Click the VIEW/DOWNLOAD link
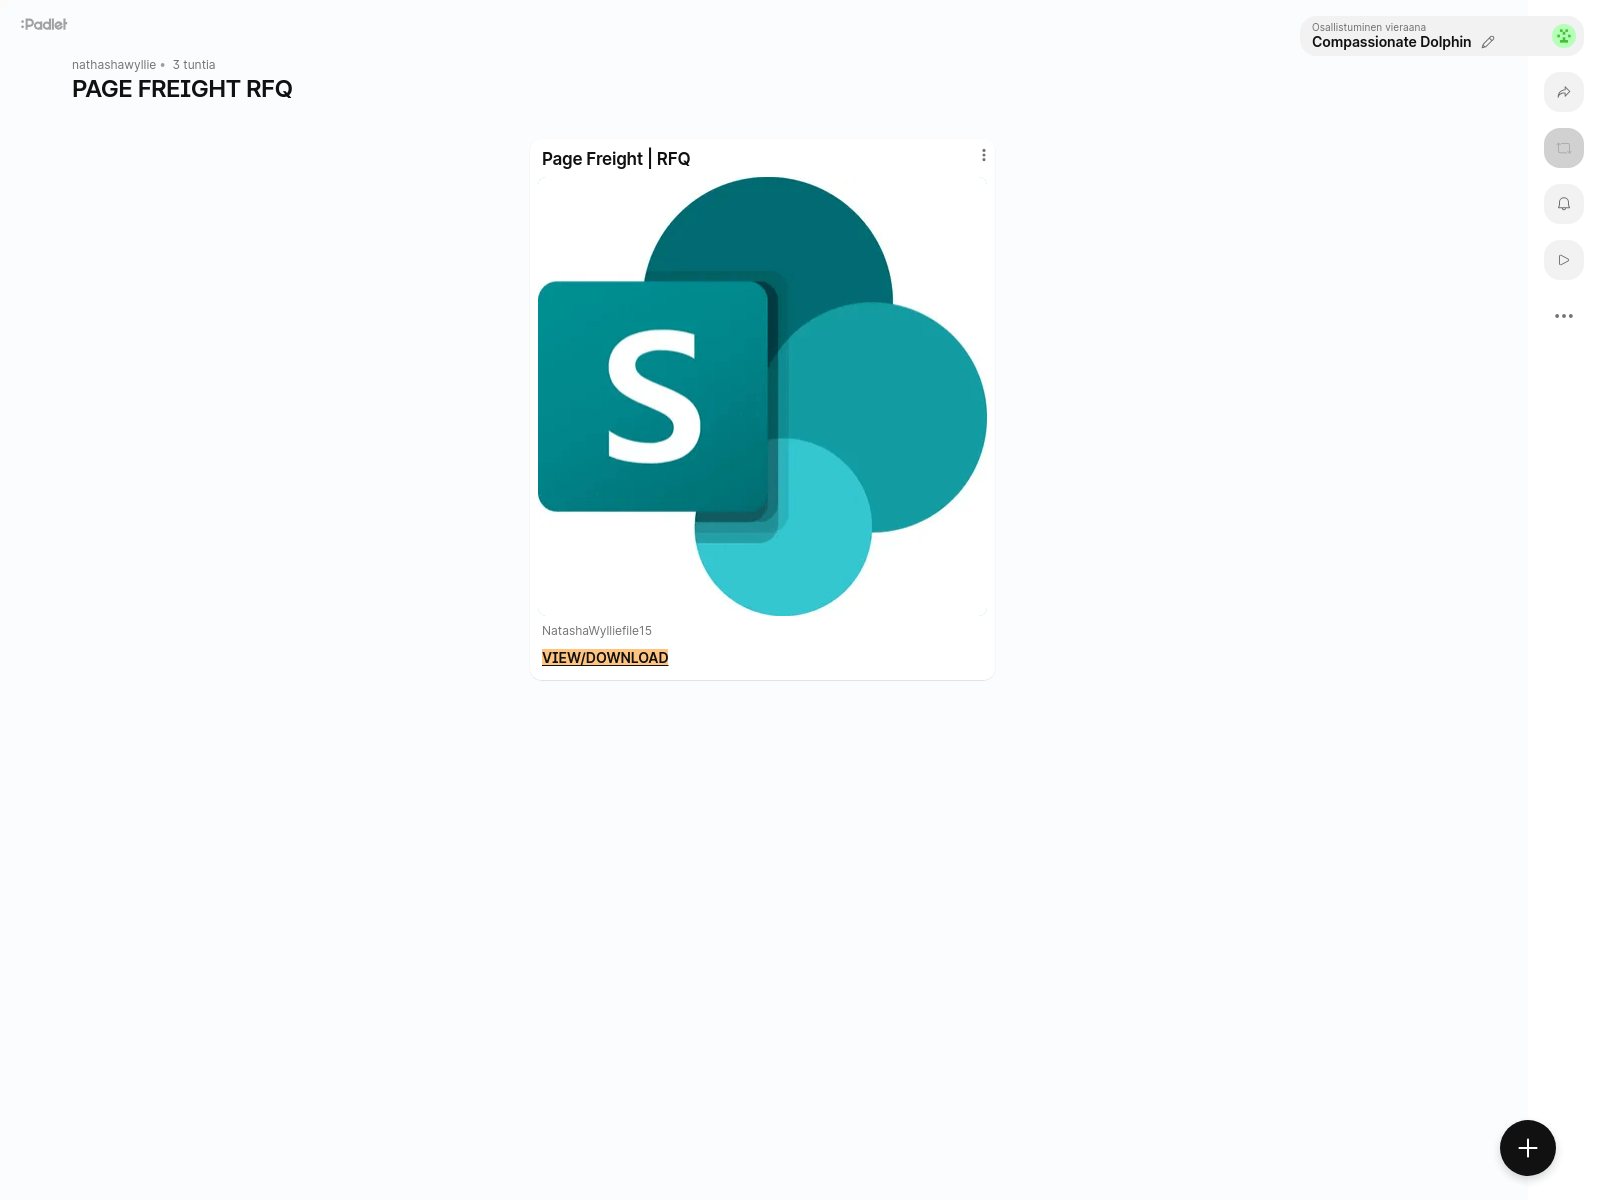 [x=605, y=658]
